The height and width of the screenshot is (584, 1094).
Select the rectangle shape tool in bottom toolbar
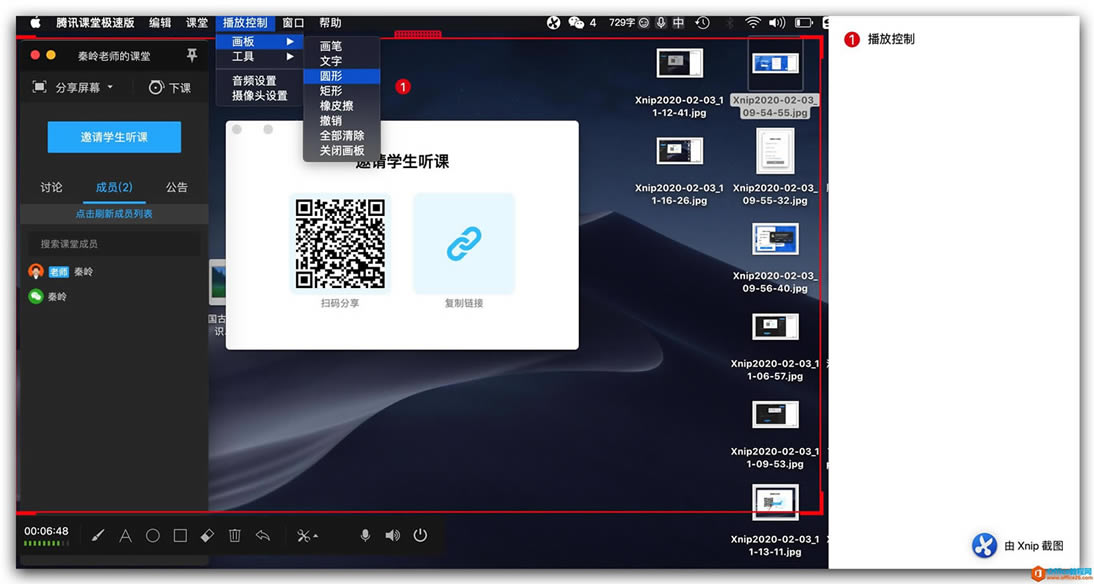(180, 536)
